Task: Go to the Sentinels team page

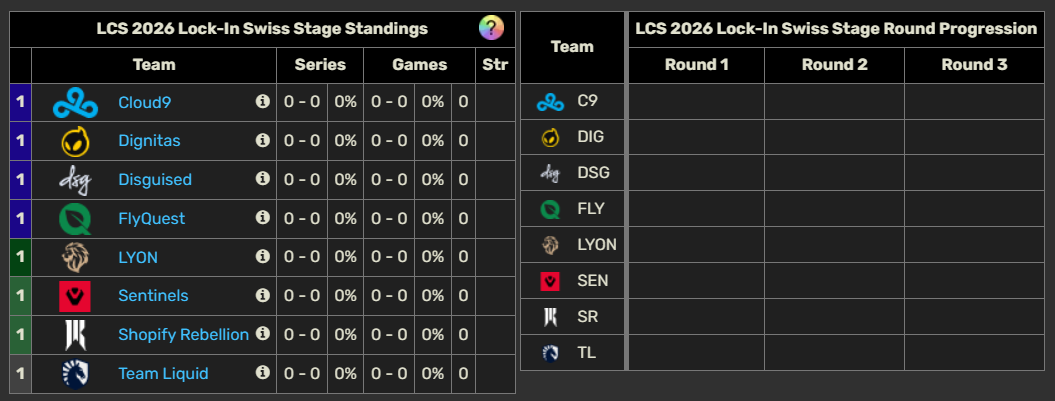Action: pos(153,296)
